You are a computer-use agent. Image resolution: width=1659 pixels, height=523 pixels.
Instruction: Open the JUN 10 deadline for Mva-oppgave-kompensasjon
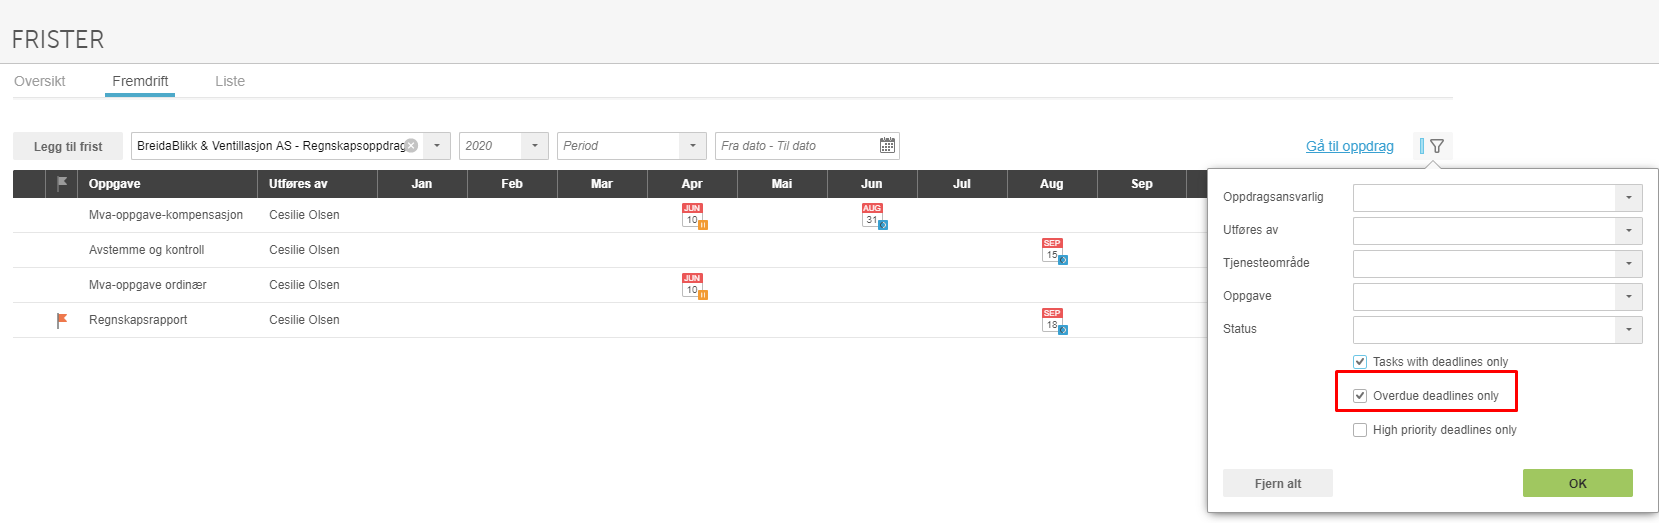(694, 216)
